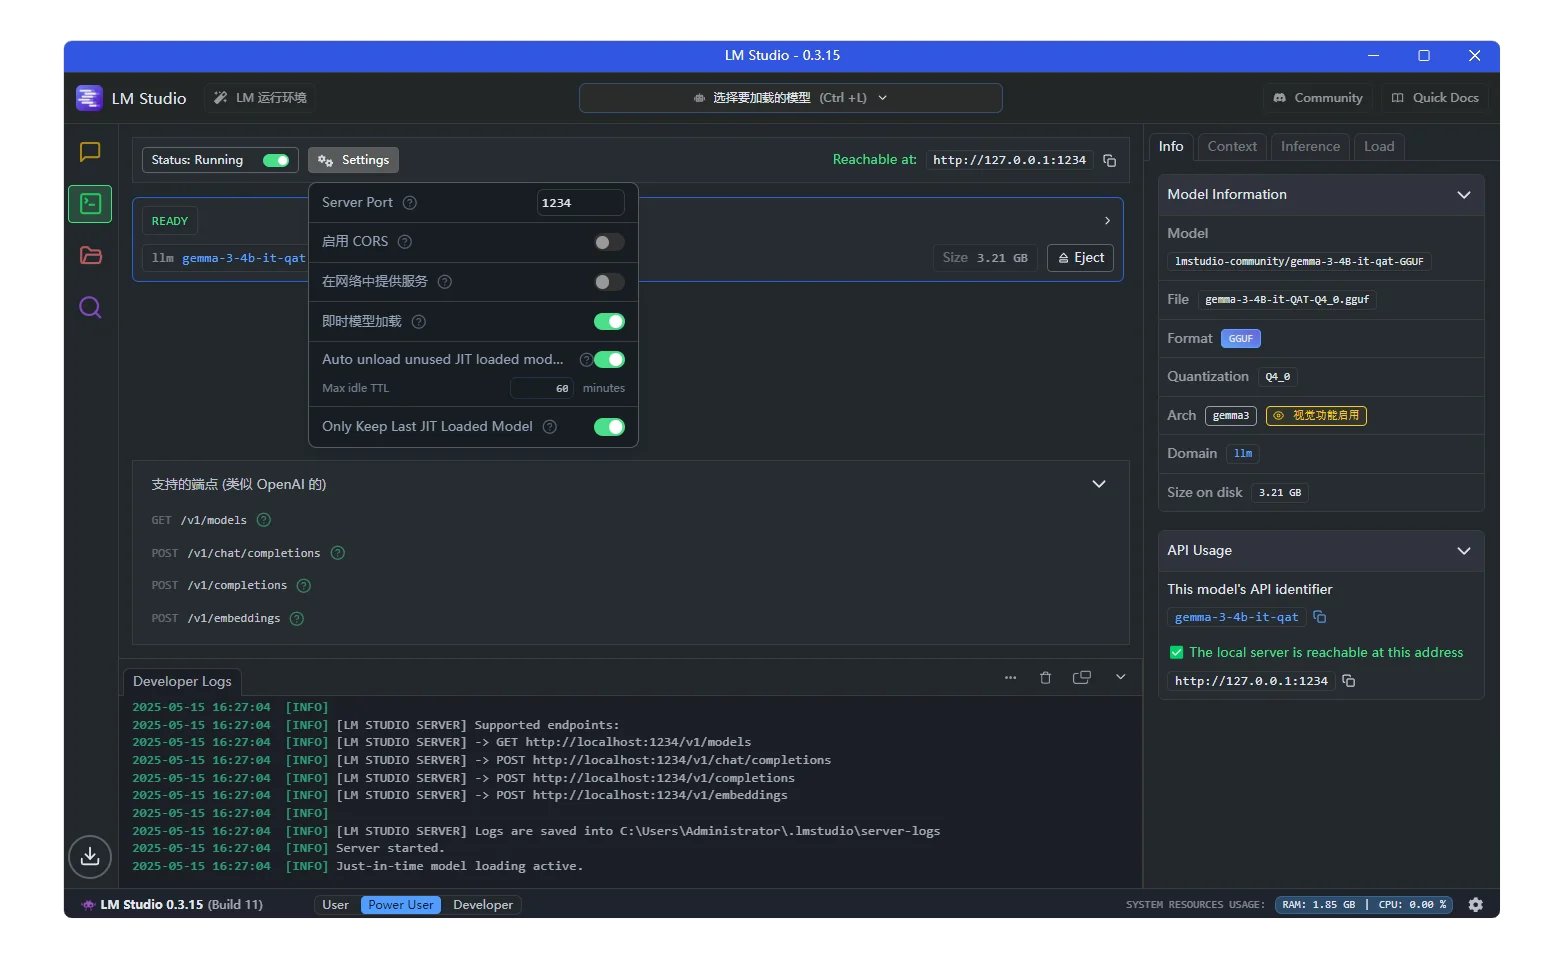Select Power User mode
This screenshot has height=964, width=1558.
pos(401,905)
